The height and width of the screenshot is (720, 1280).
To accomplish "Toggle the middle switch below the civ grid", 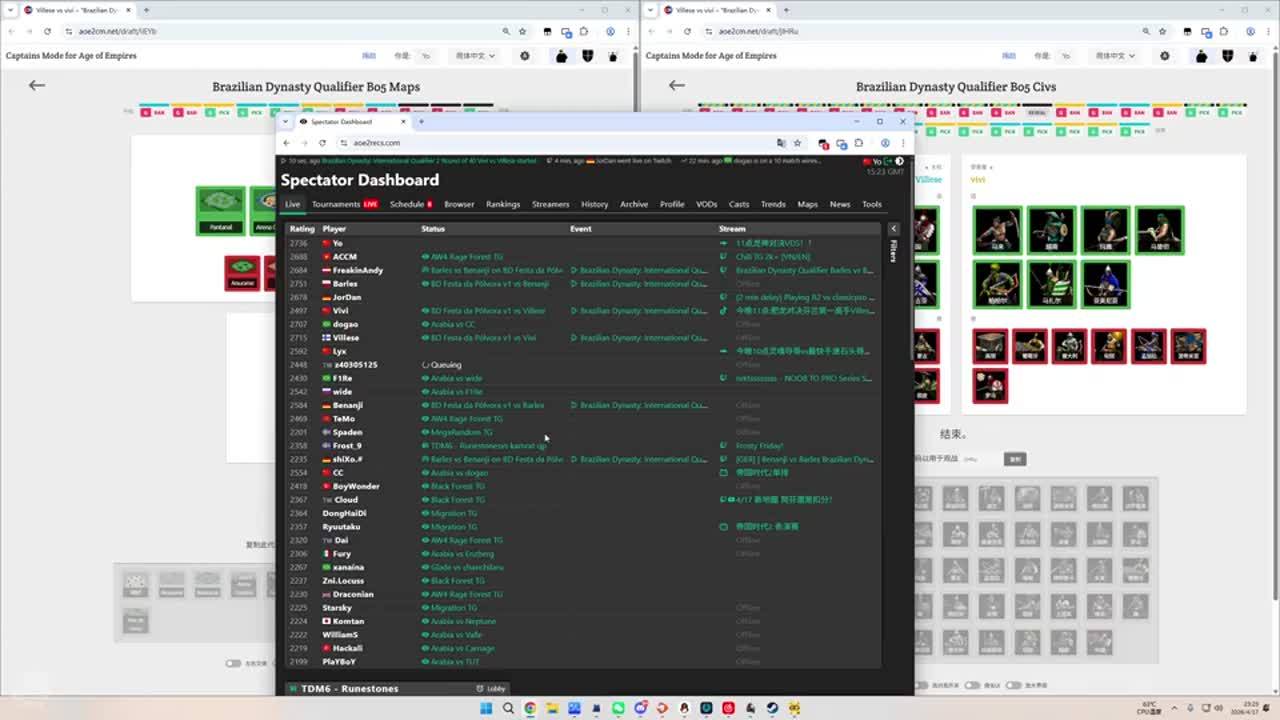I will (x=971, y=686).
